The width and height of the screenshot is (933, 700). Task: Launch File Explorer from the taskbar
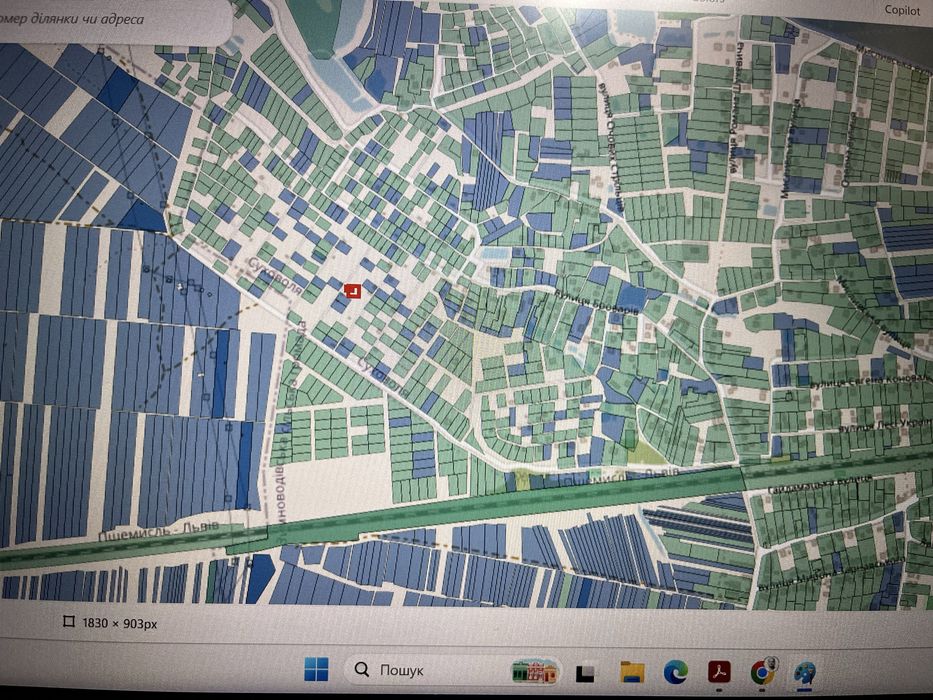[631, 672]
